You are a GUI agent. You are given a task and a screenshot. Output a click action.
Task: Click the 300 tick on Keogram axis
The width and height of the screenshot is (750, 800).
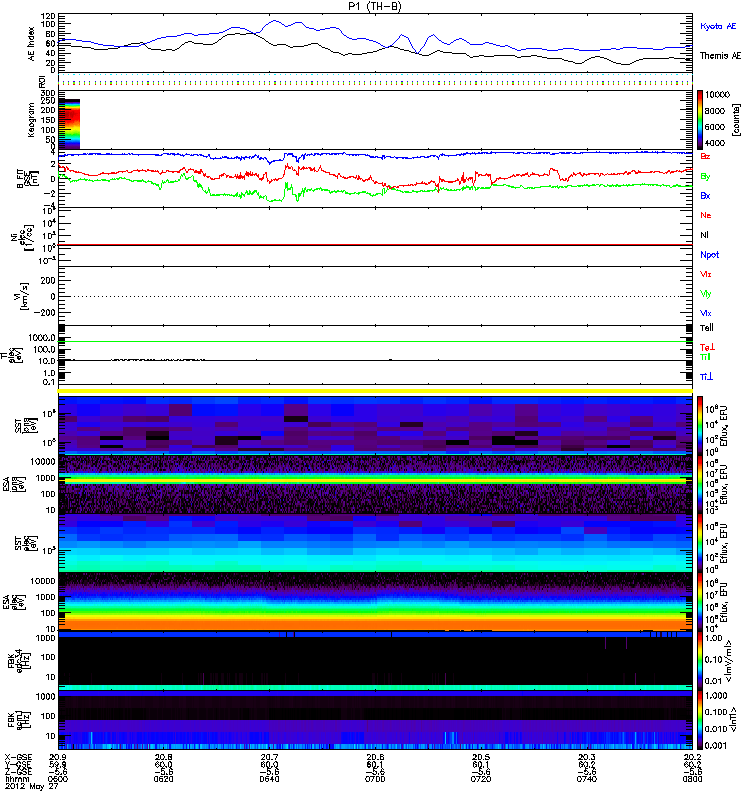(47, 93)
